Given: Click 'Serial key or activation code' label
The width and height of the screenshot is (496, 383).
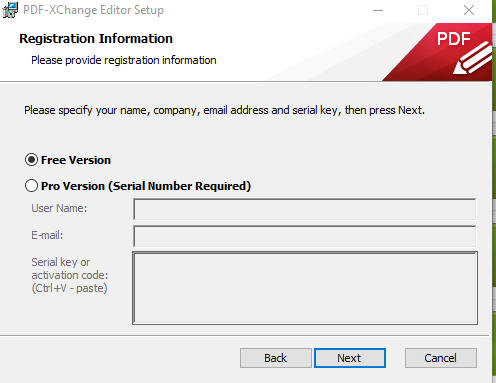Looking at the screenshot, I should [x=70, y=275].
